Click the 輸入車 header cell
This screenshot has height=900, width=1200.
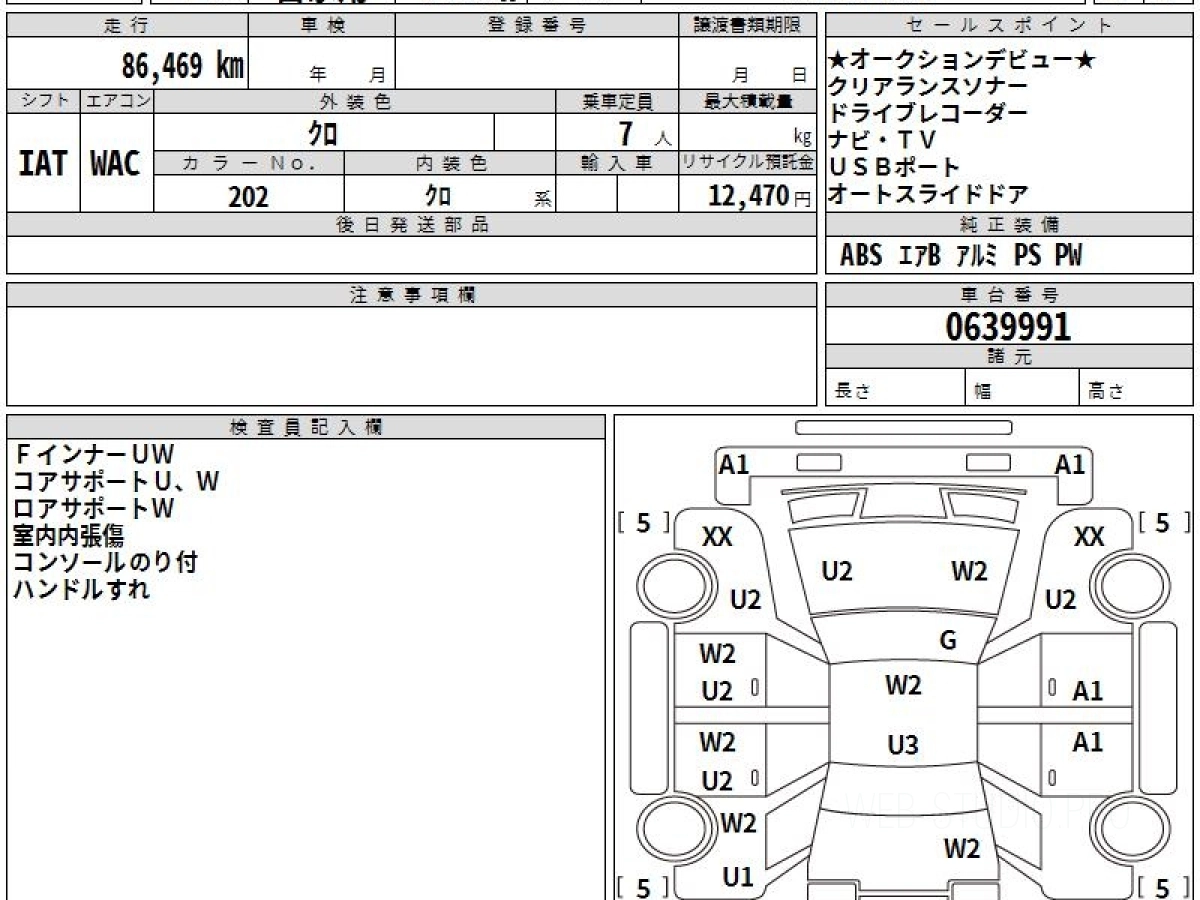(x=618, y=163)
